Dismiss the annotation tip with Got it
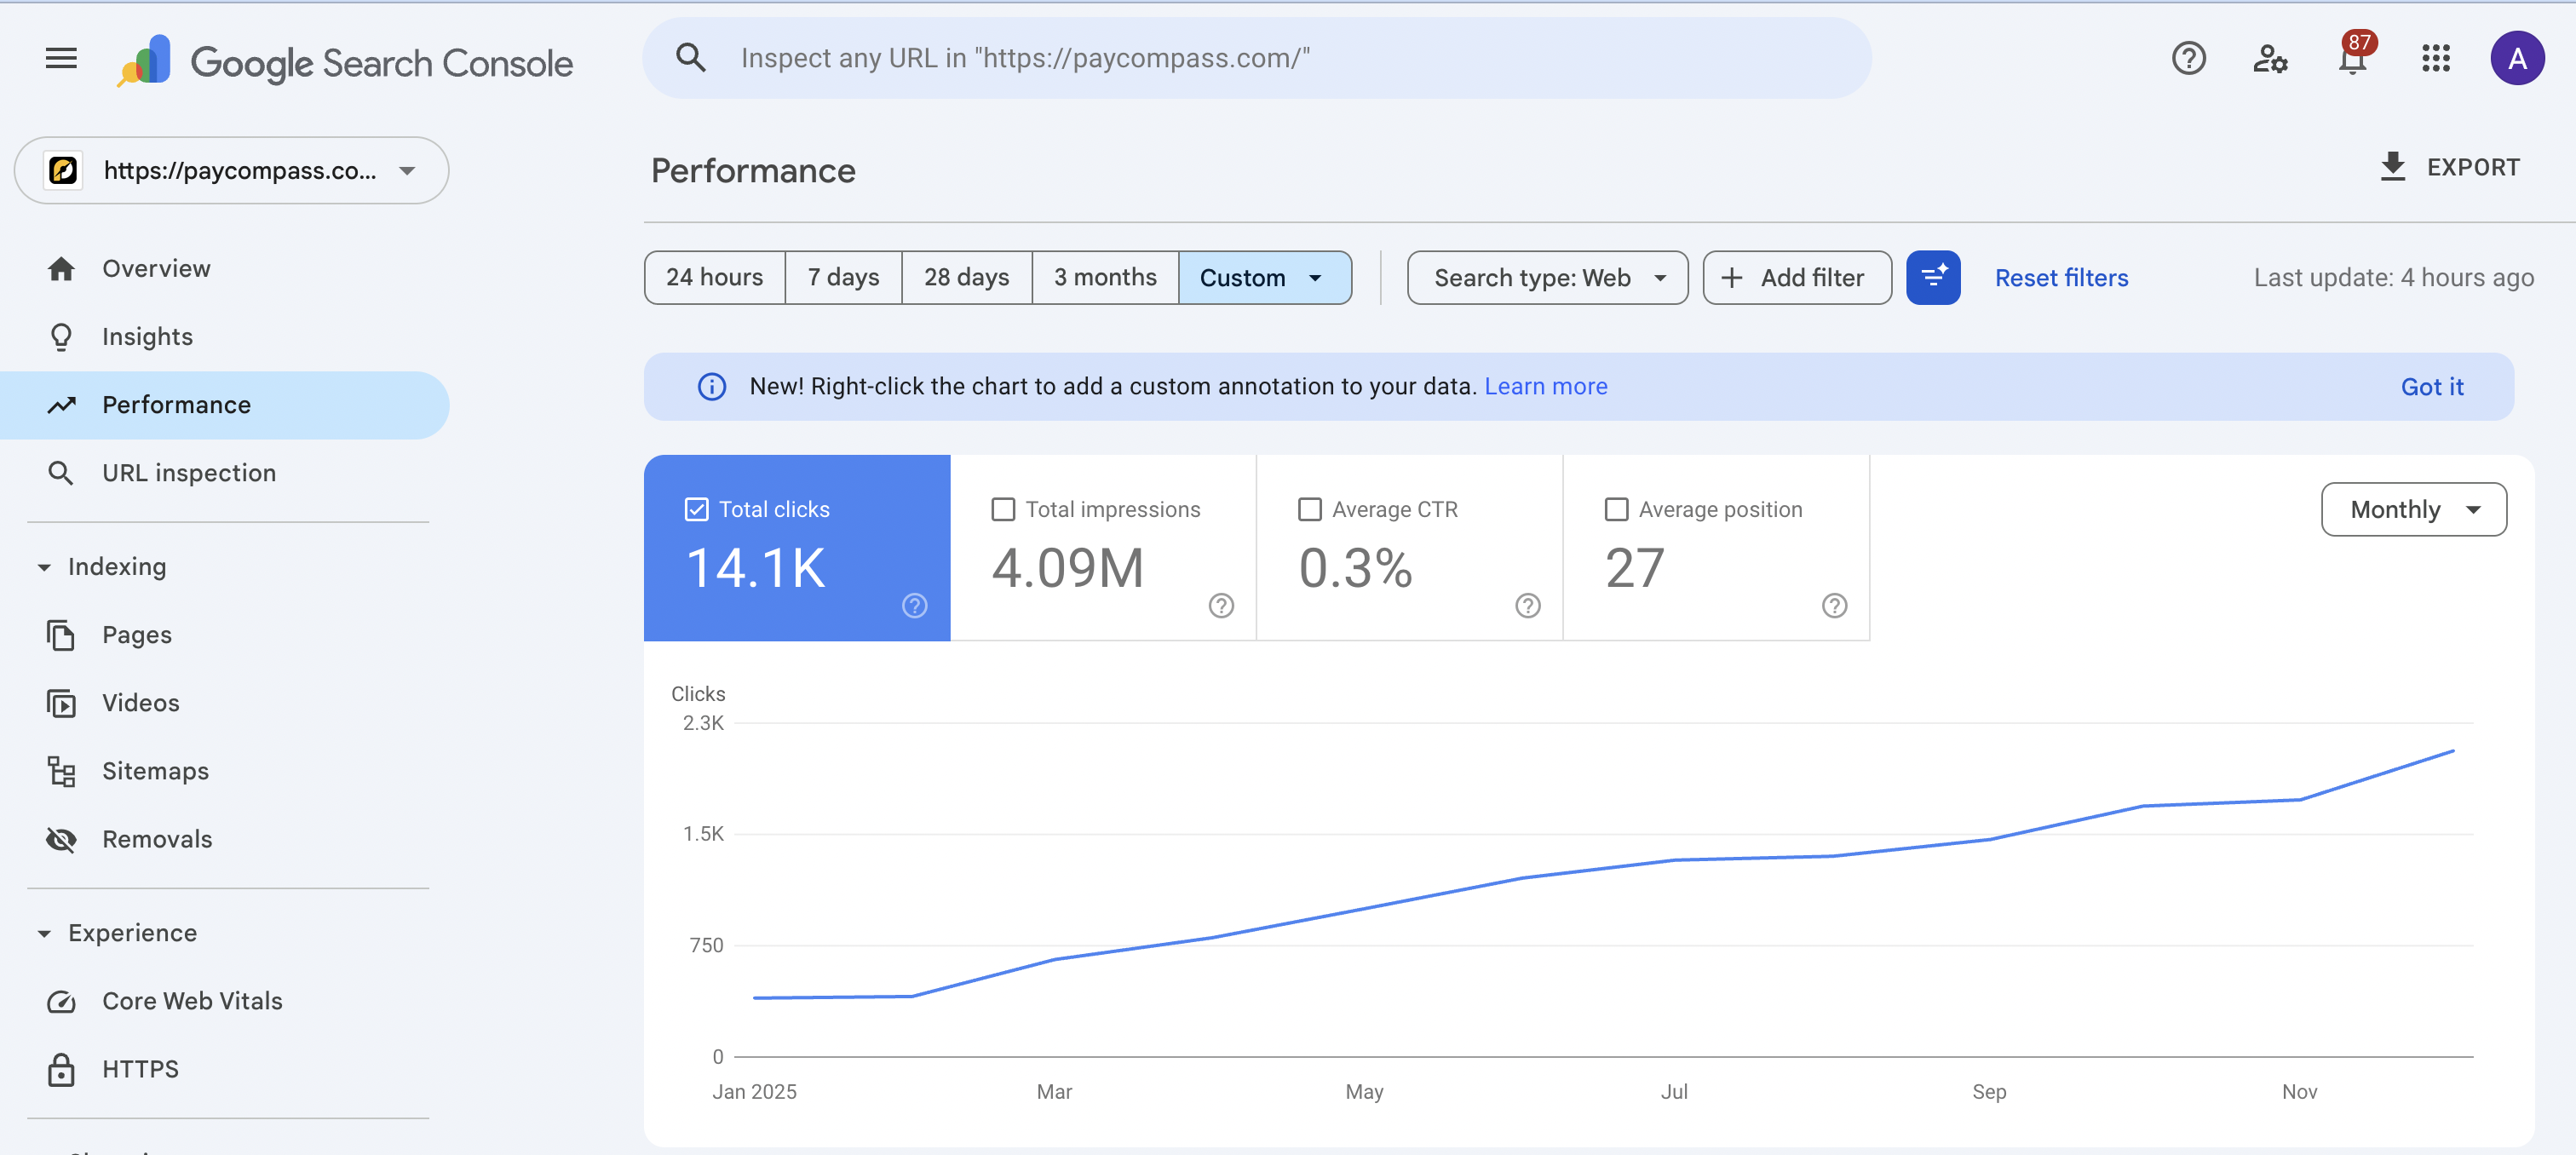 (x=2432, y=386)
